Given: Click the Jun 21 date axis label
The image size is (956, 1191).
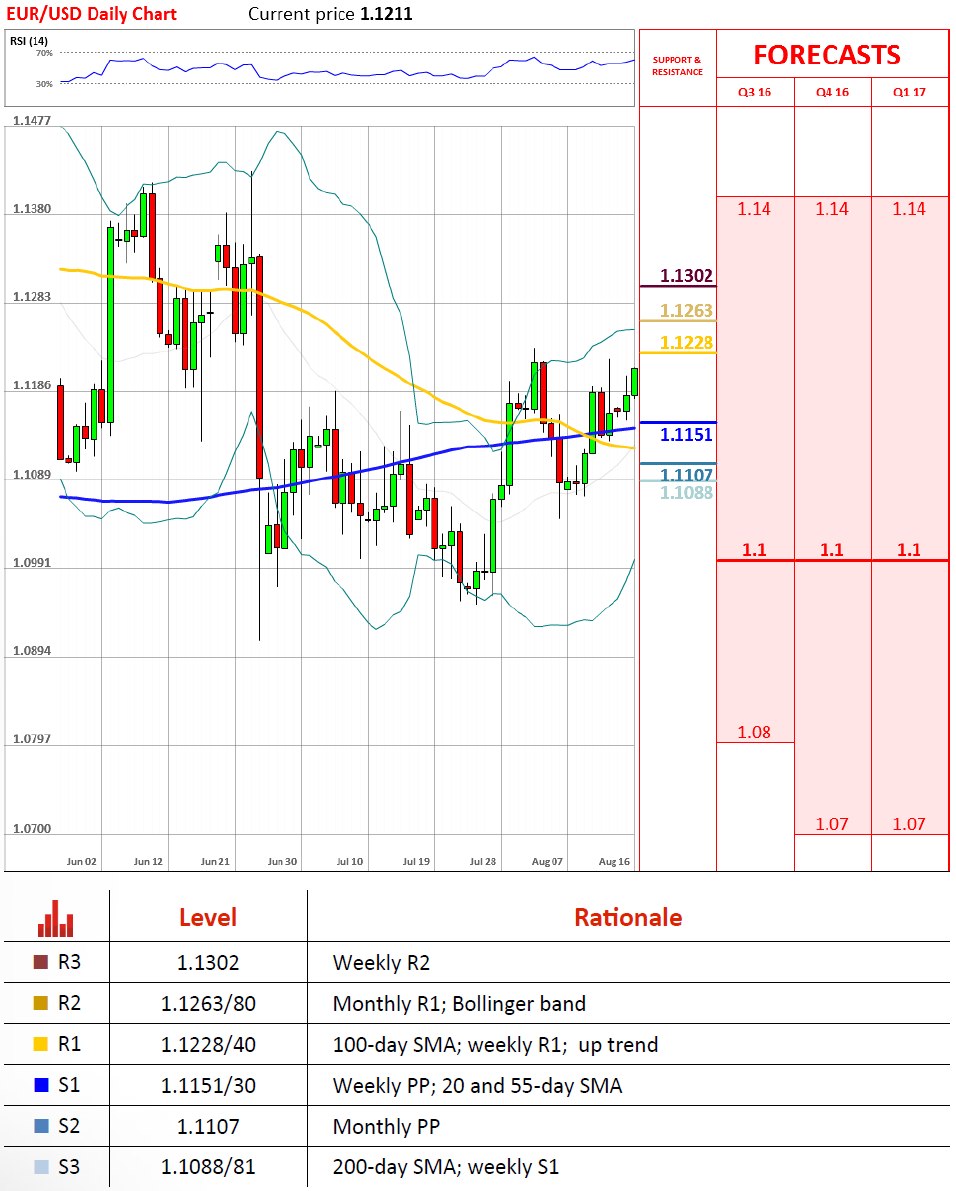Looking at the screenshot, I should tap(215, 861).
